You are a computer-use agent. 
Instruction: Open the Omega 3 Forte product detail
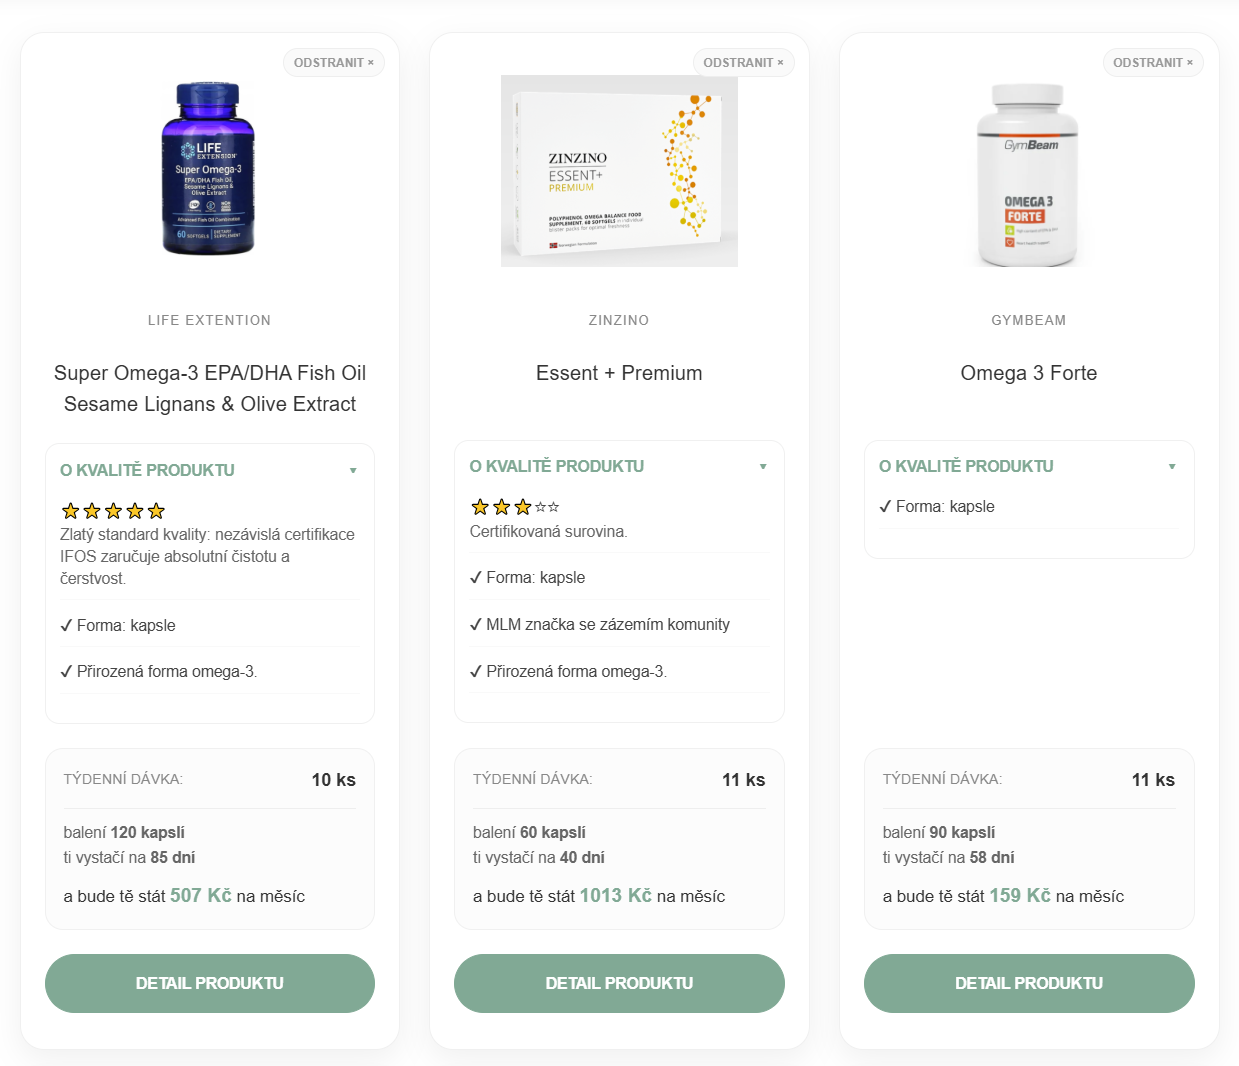[1029, 983]
